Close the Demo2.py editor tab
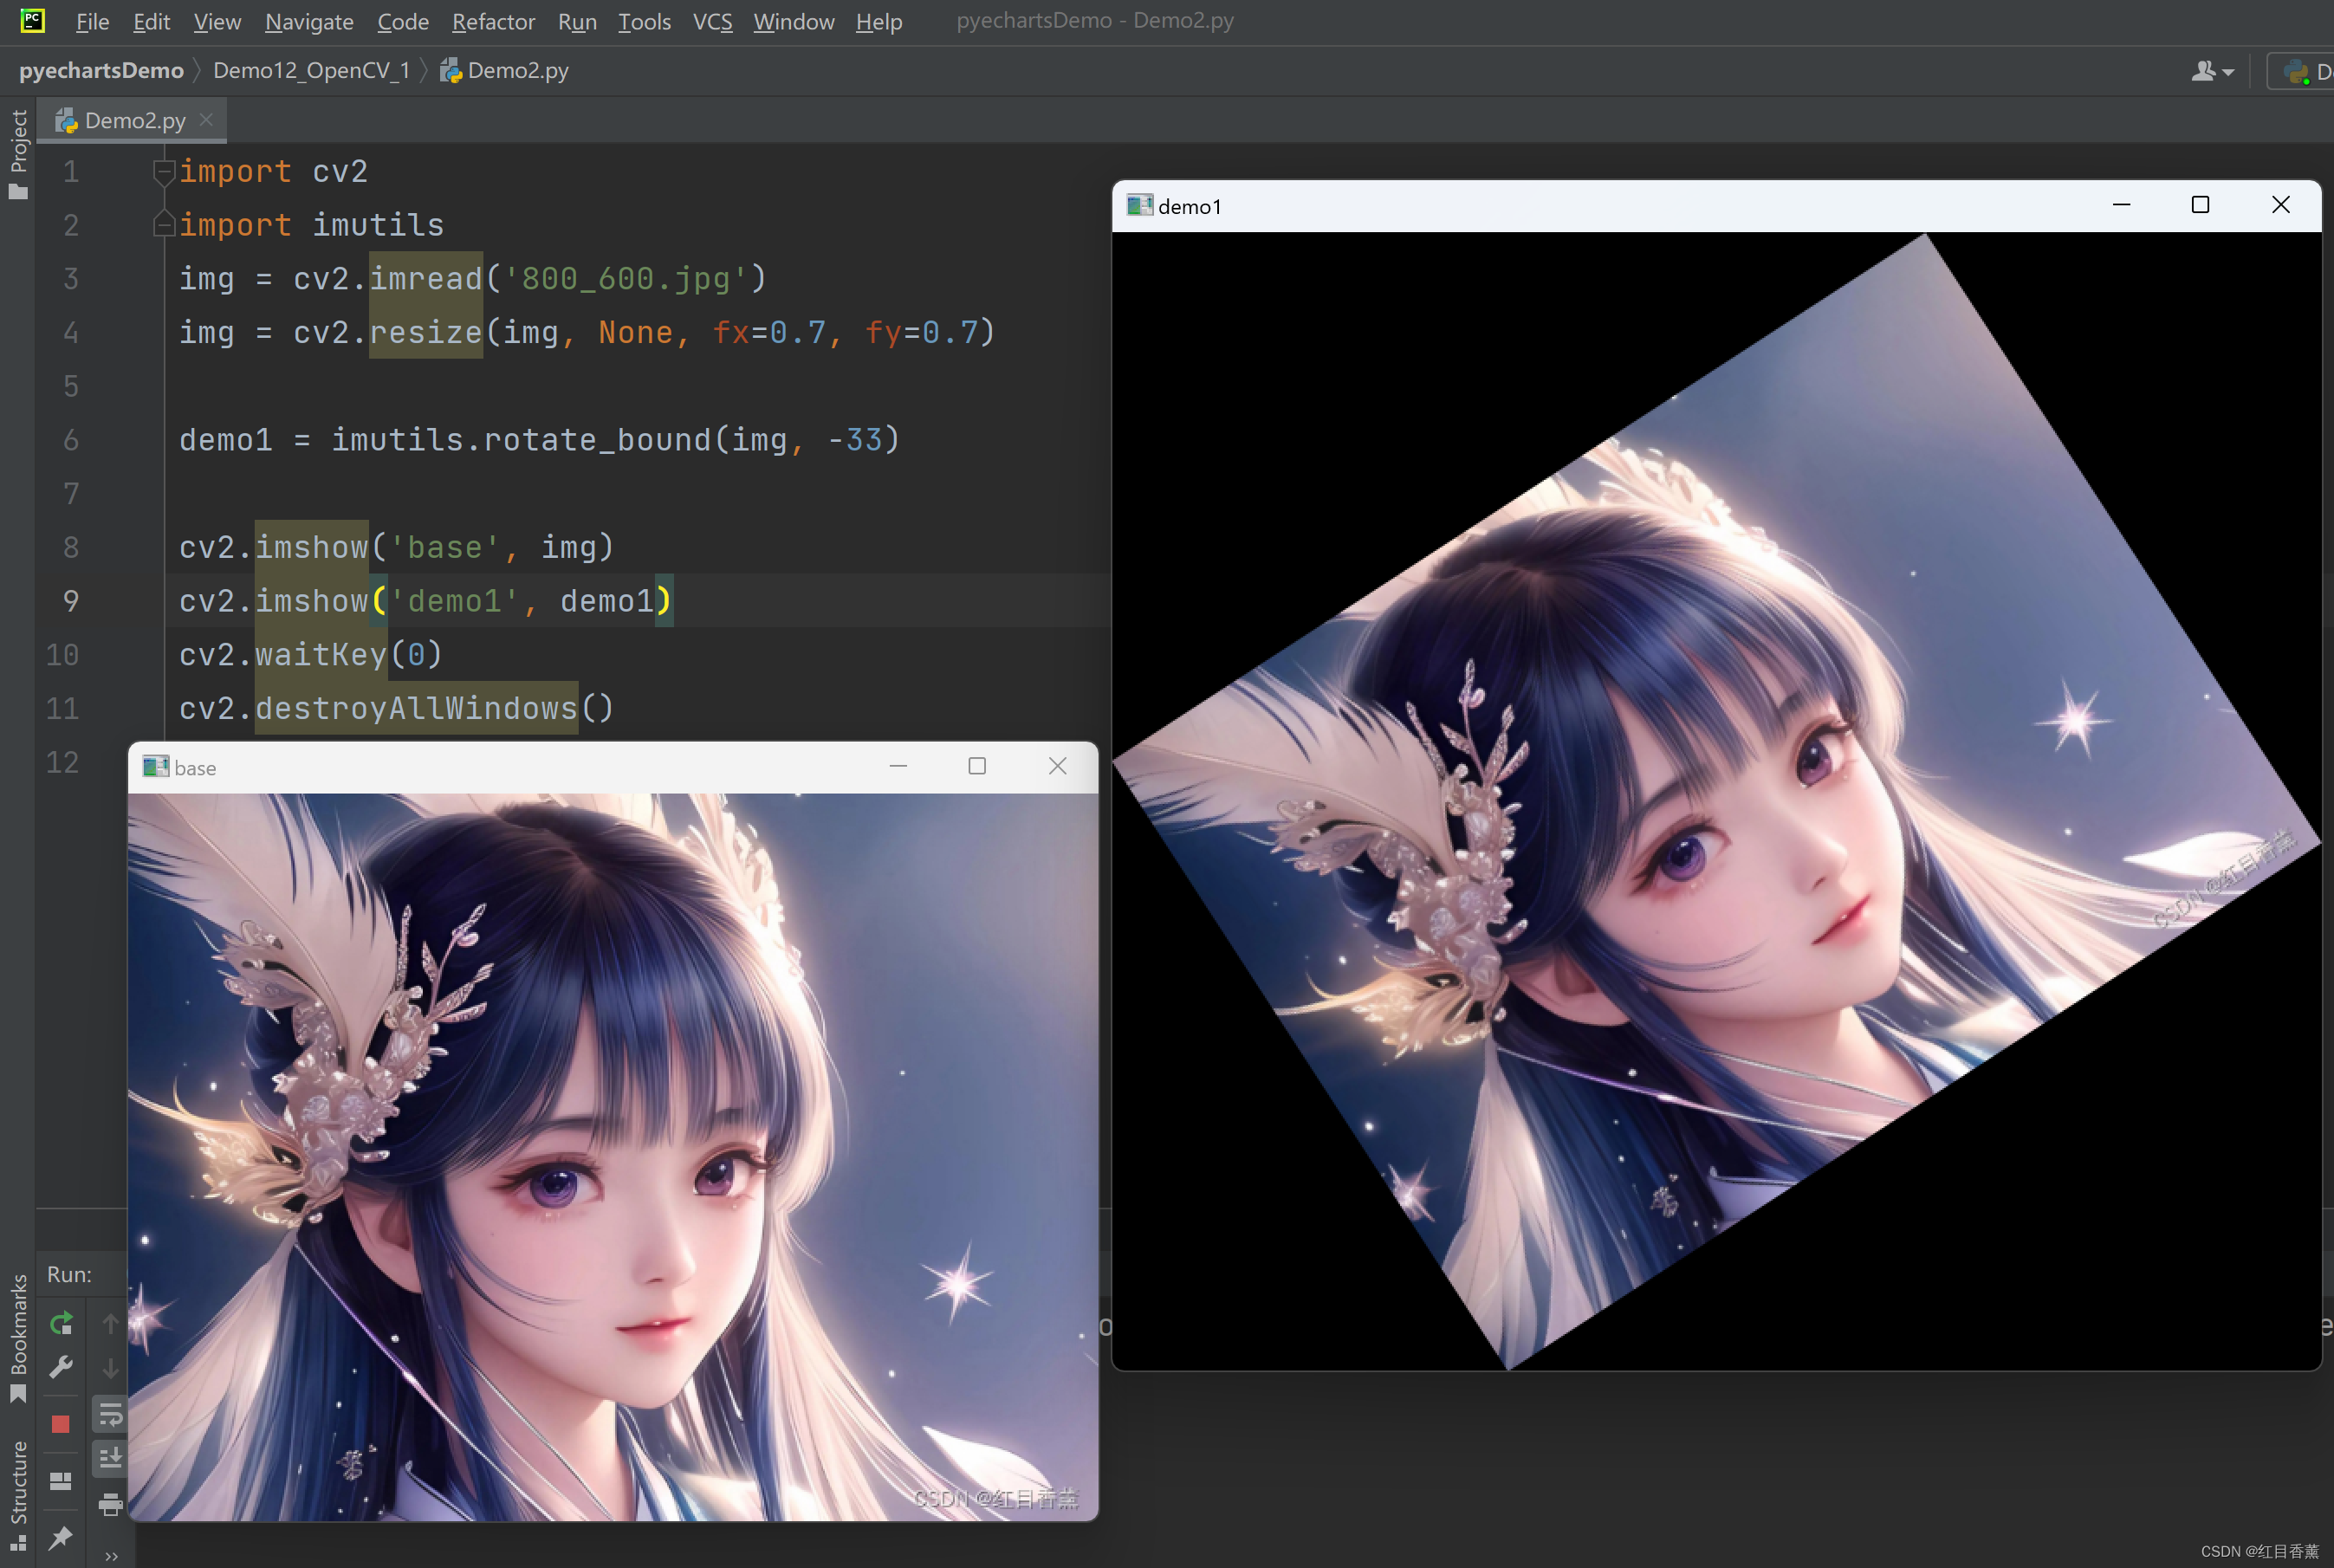2334x1568 pixels. tap(207, 120)
